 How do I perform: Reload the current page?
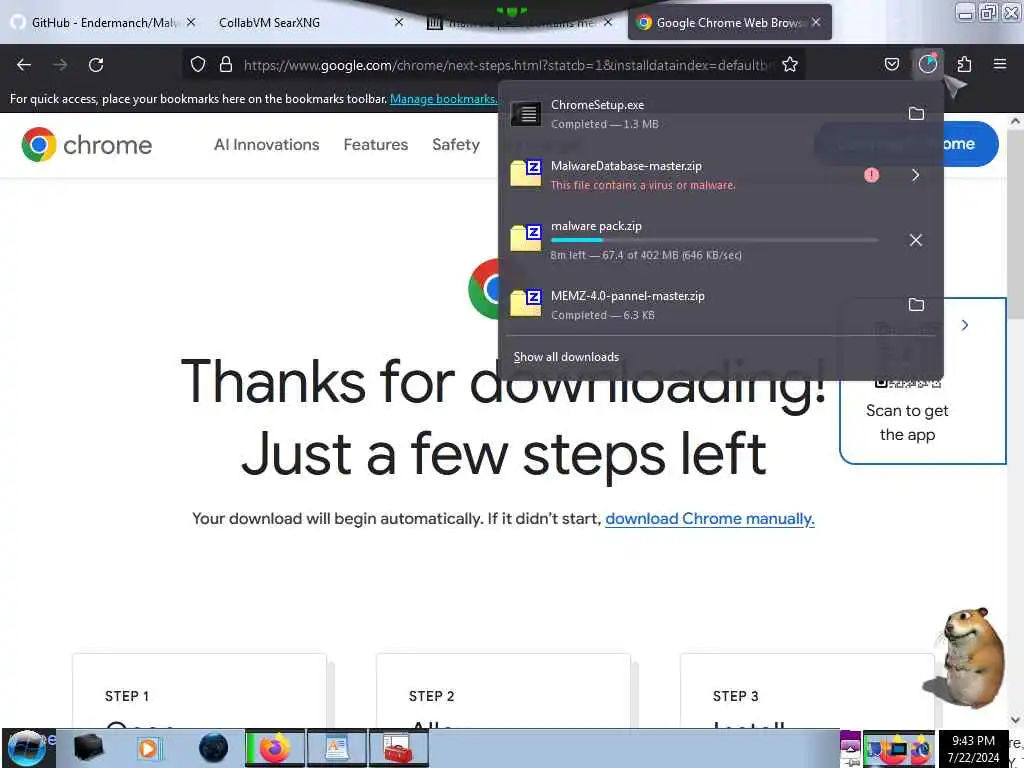click(96, 65)
